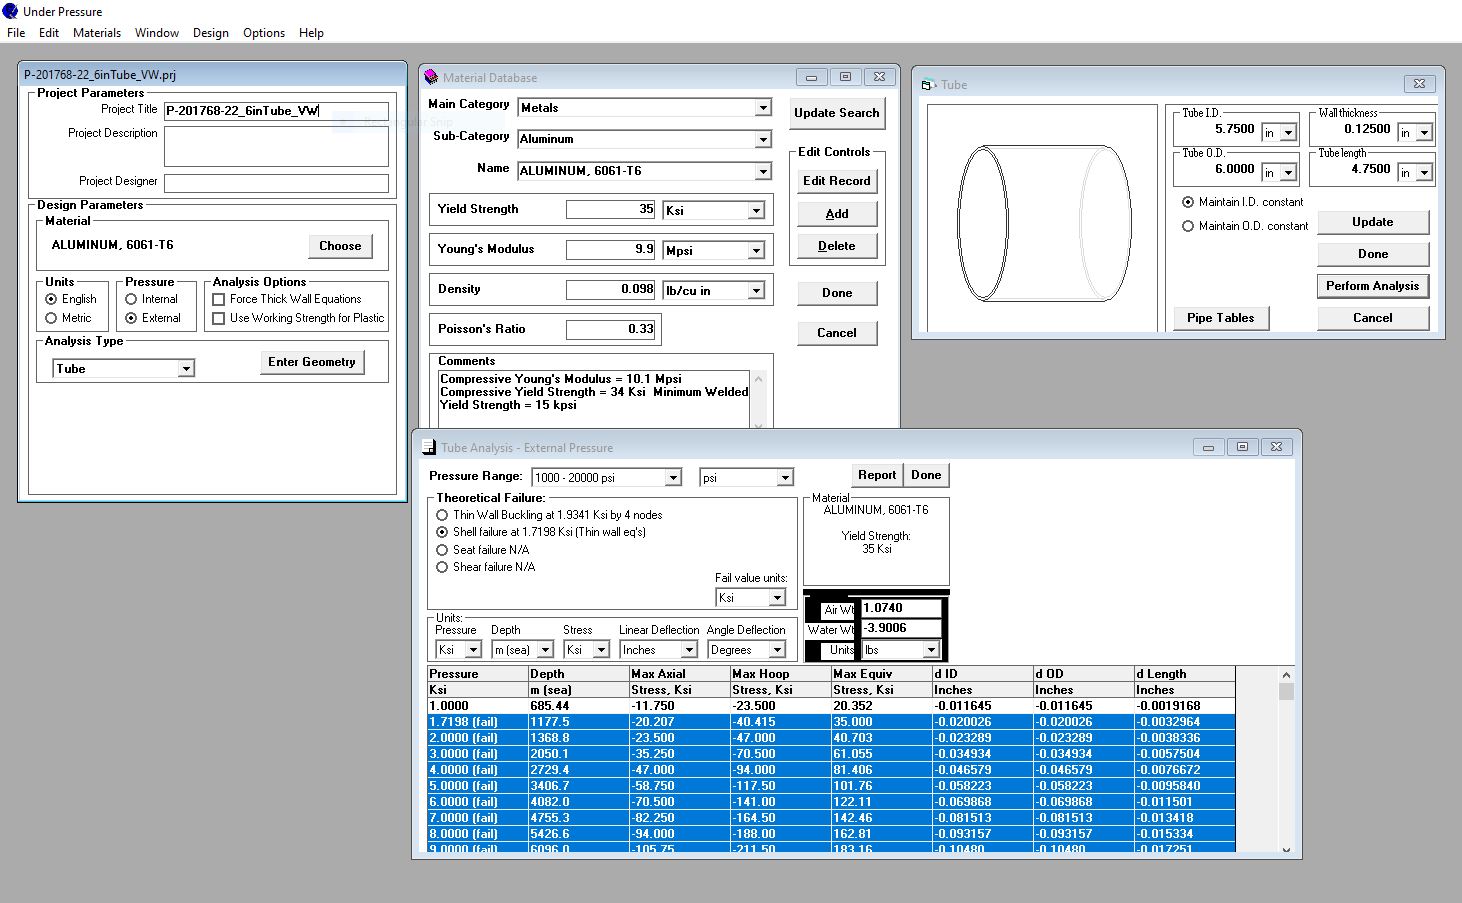1462x903 pixels.
Task: Open the File menu
Action: pyautogui.click(x=16, y=33)
